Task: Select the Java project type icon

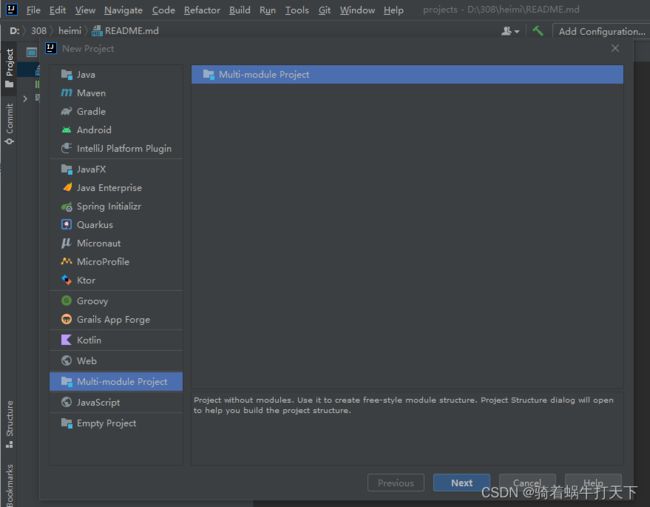Action: 66,75
